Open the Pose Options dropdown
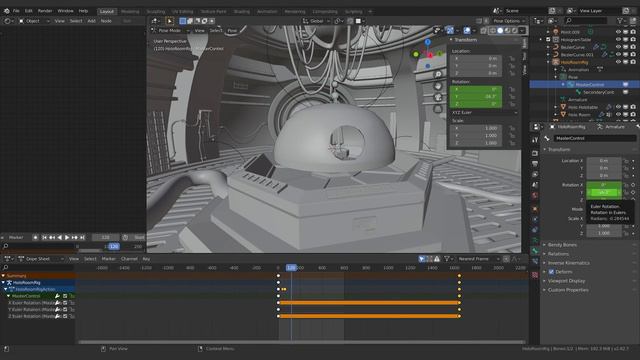The width and height of the screenshot is (640, 360). click(509, 21)
